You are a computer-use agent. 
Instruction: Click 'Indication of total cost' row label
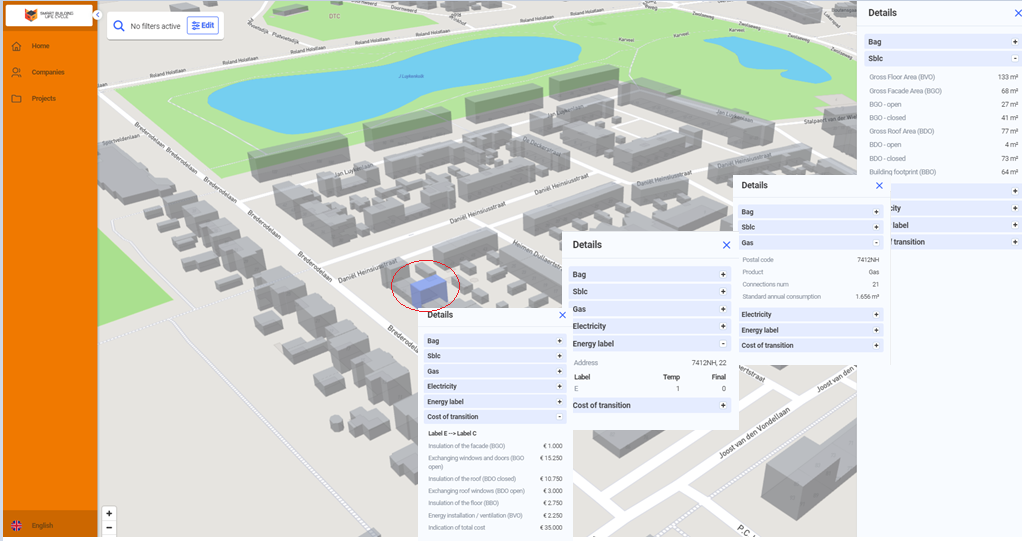pos(456,528)
